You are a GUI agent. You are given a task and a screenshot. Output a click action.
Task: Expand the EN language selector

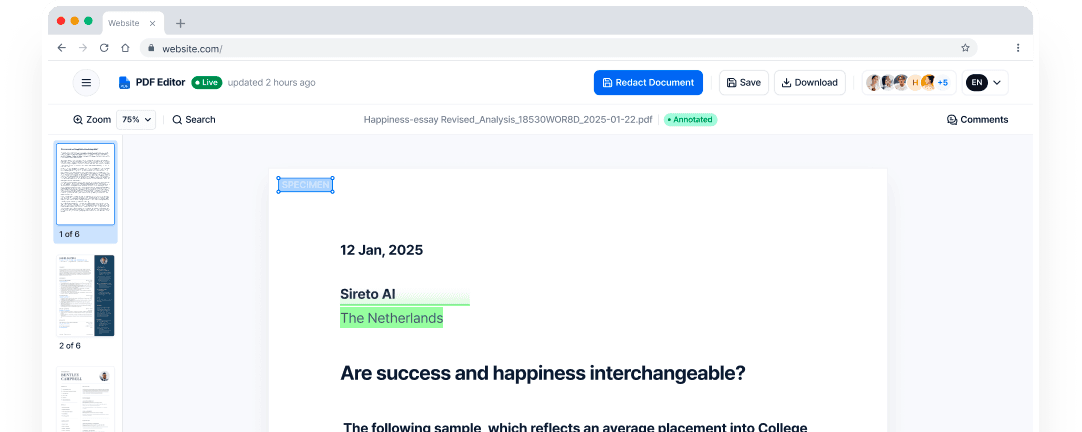[x=985, y=83]
